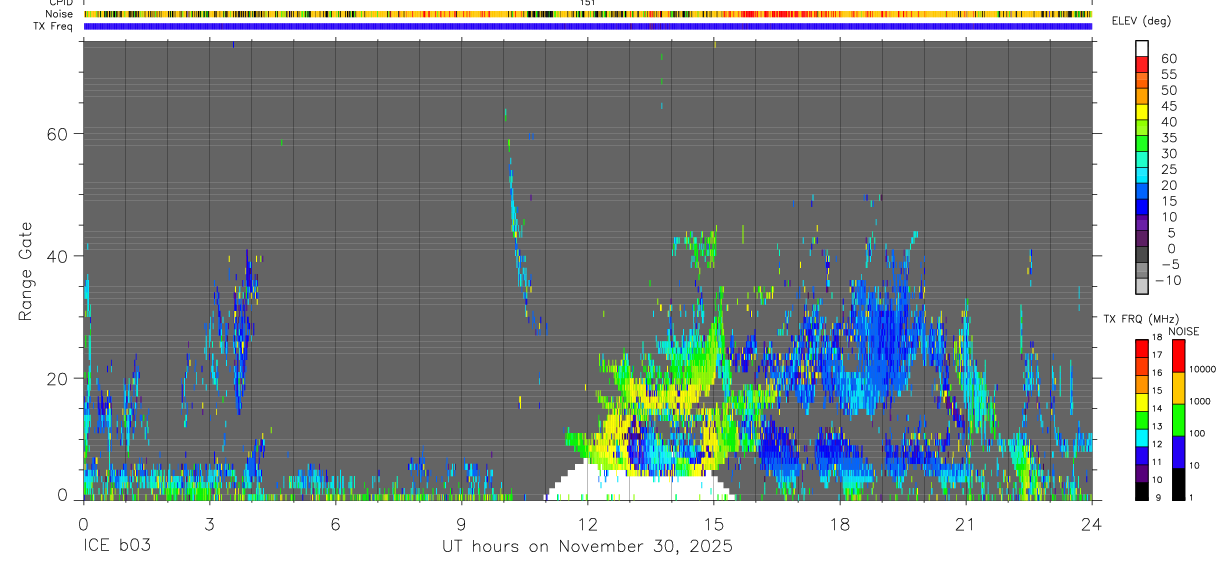
Task: Click the 15 tick label on time axis
Action: [x=714, y=523]
